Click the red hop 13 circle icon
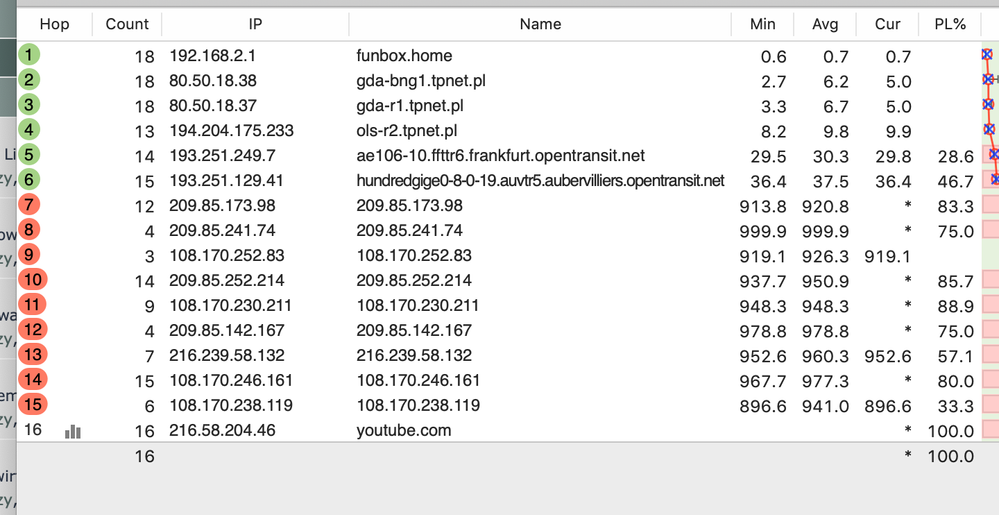 [x=32, y=355]
